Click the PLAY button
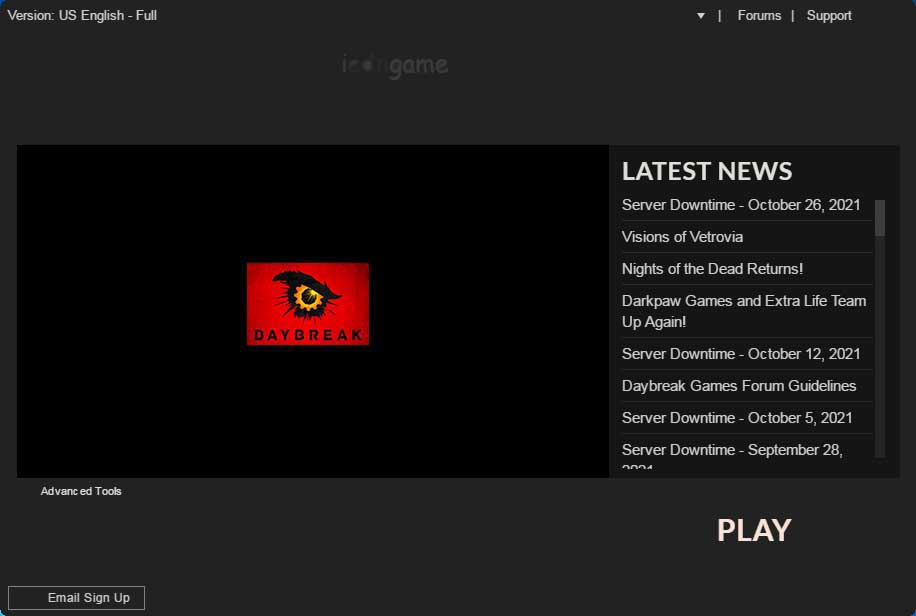This screenshot has width=916, height=616. pyautogui.click(x=754, y=530)
